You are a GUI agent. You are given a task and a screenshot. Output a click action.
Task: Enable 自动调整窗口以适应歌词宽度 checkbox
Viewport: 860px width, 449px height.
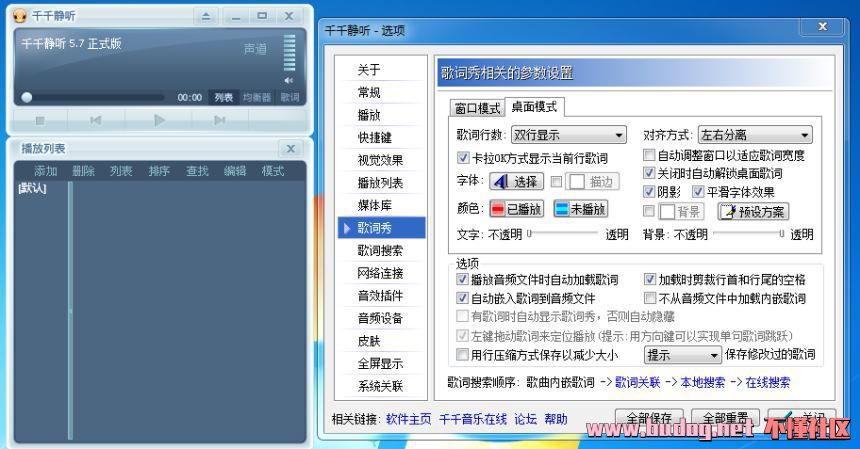point(649,156)
